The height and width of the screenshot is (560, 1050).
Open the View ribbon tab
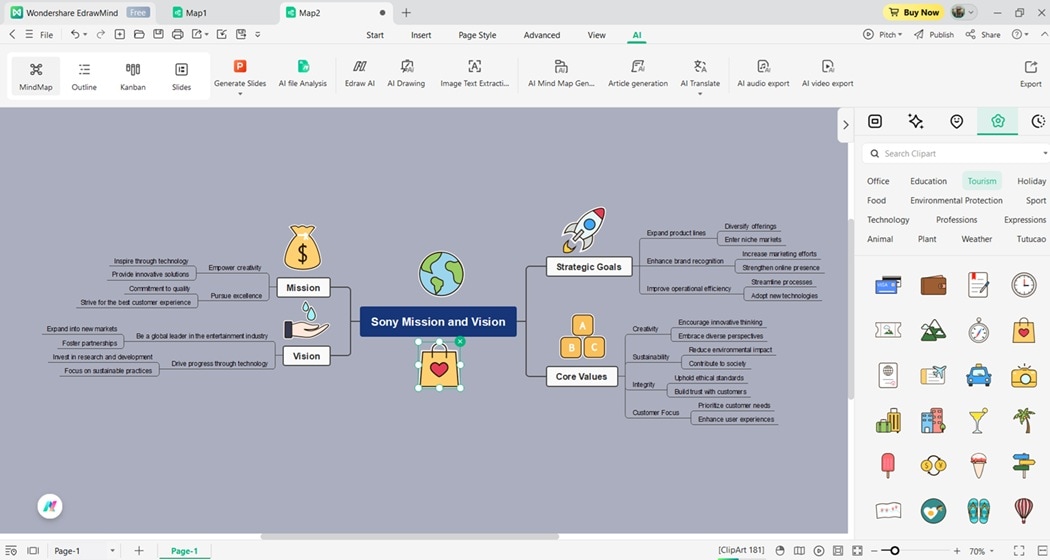click(x=597, y=35)
